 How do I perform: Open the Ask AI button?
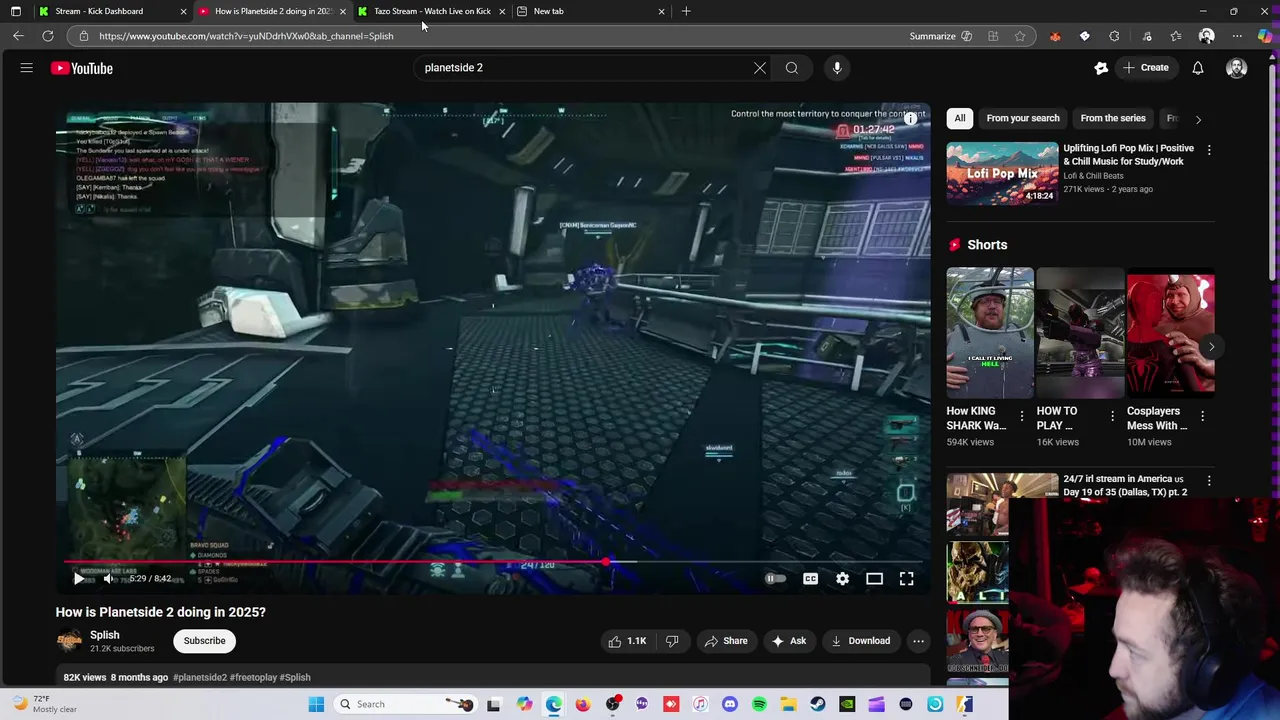[788, 641]
